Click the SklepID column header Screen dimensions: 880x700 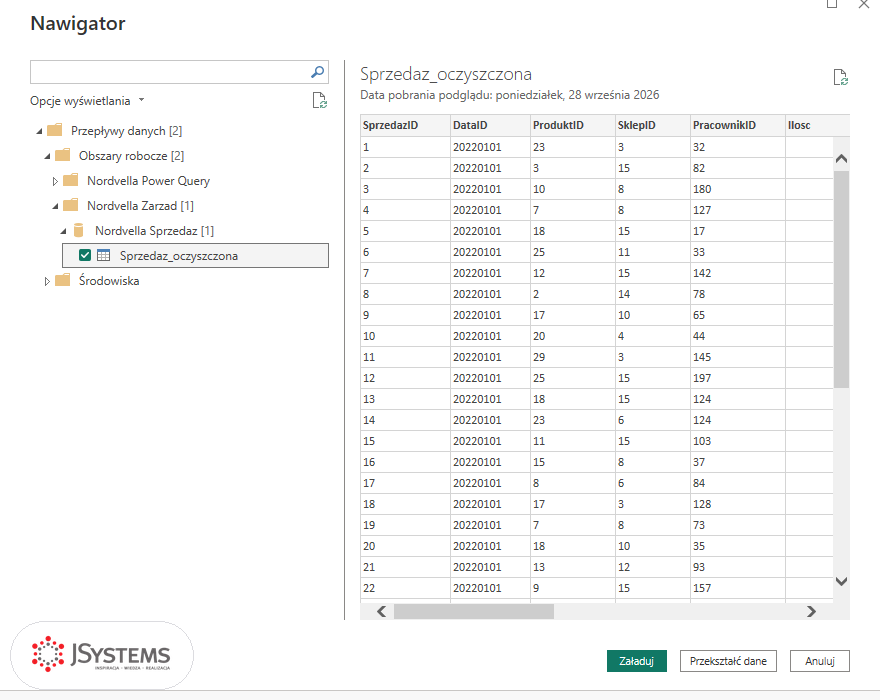point(653,125)
